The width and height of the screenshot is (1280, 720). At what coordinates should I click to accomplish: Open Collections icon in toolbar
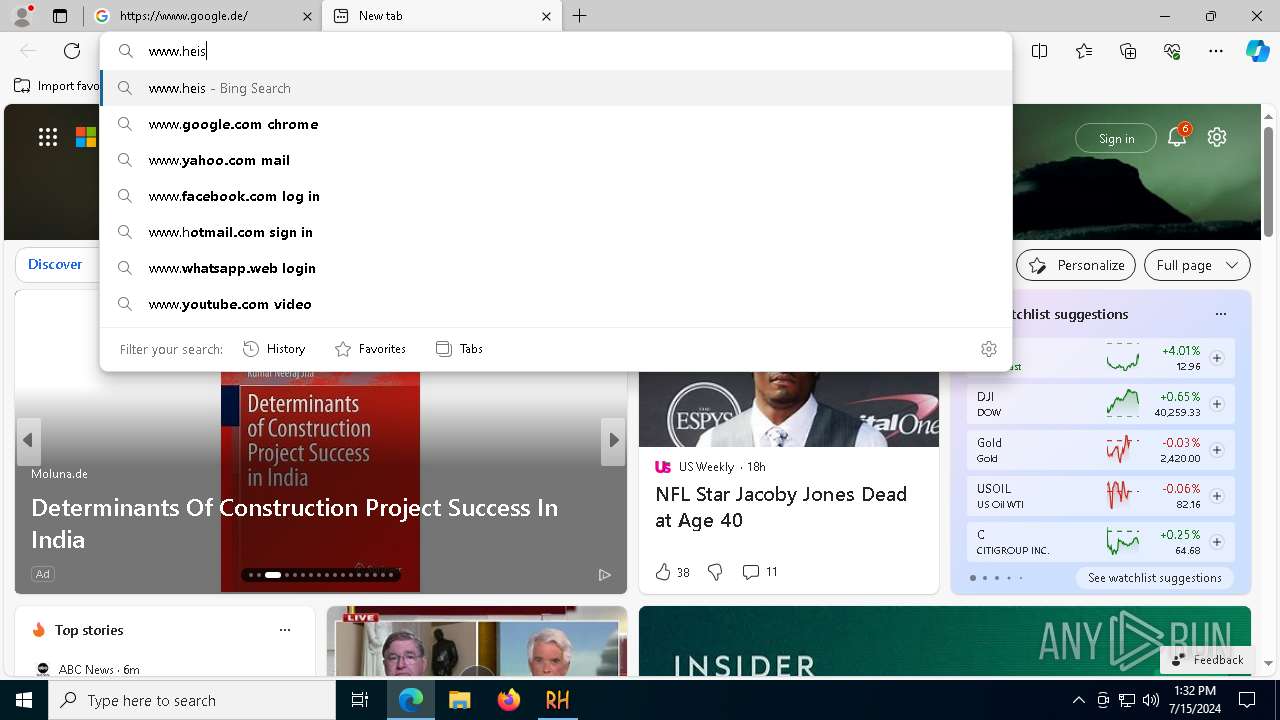[x=1128, y=51]
